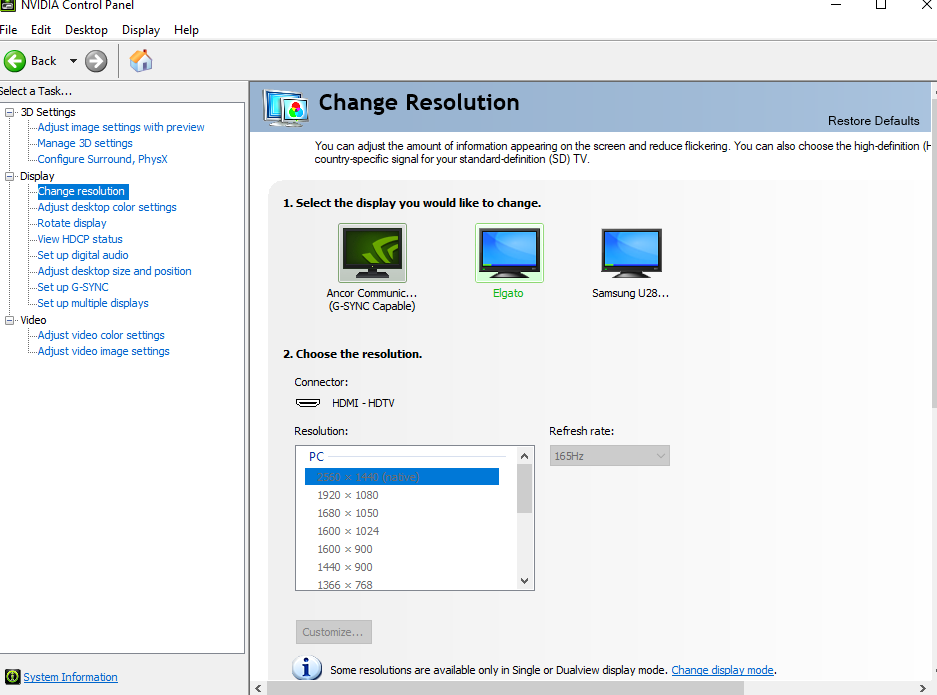Select Change resolution in task tree
Viewport: 937px width, 695px height.
(x=82, y=191)
